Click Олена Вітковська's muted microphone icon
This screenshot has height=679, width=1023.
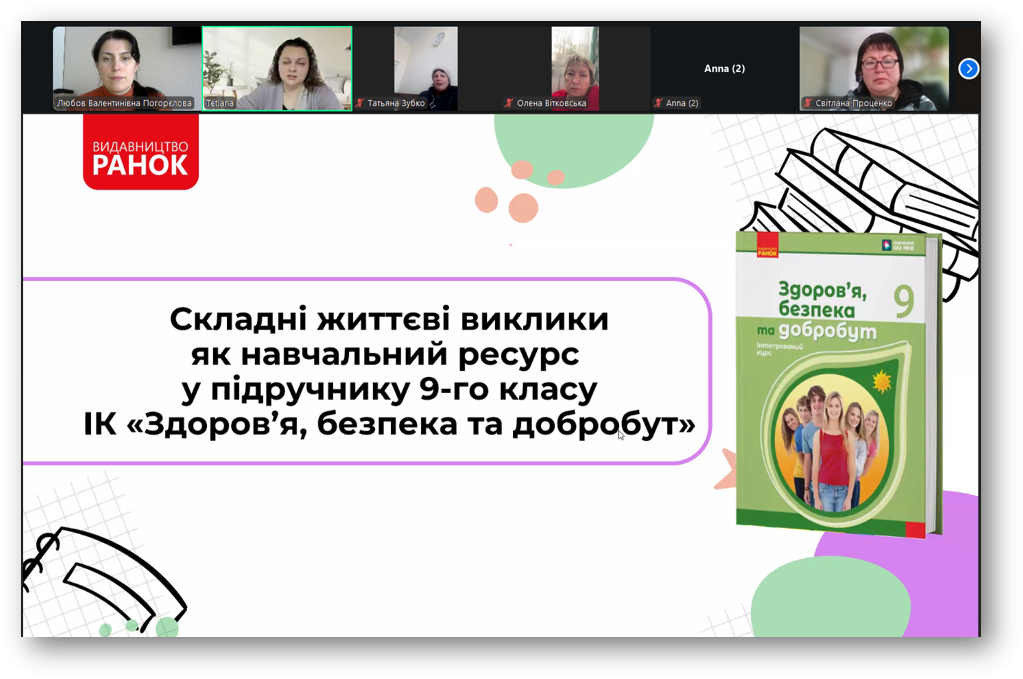click(x=509, y=103)
